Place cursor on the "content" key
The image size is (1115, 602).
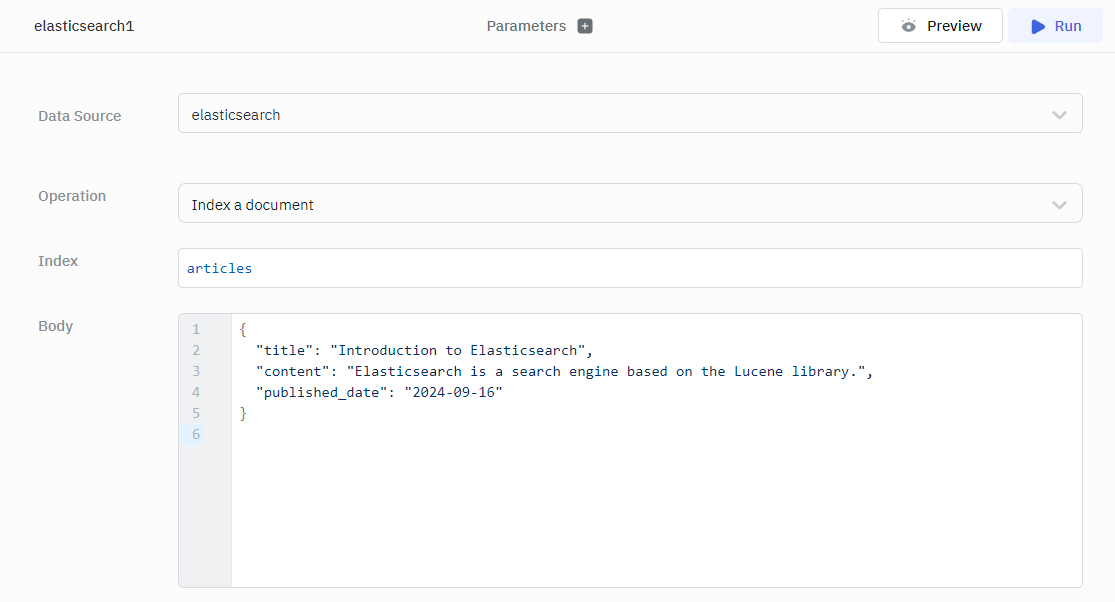(x=293, y=371)
